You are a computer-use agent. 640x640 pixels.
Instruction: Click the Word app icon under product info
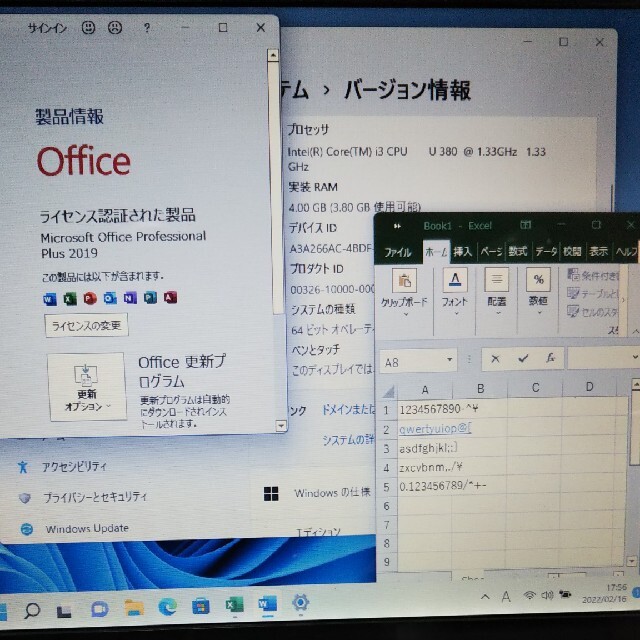(50, 299)
